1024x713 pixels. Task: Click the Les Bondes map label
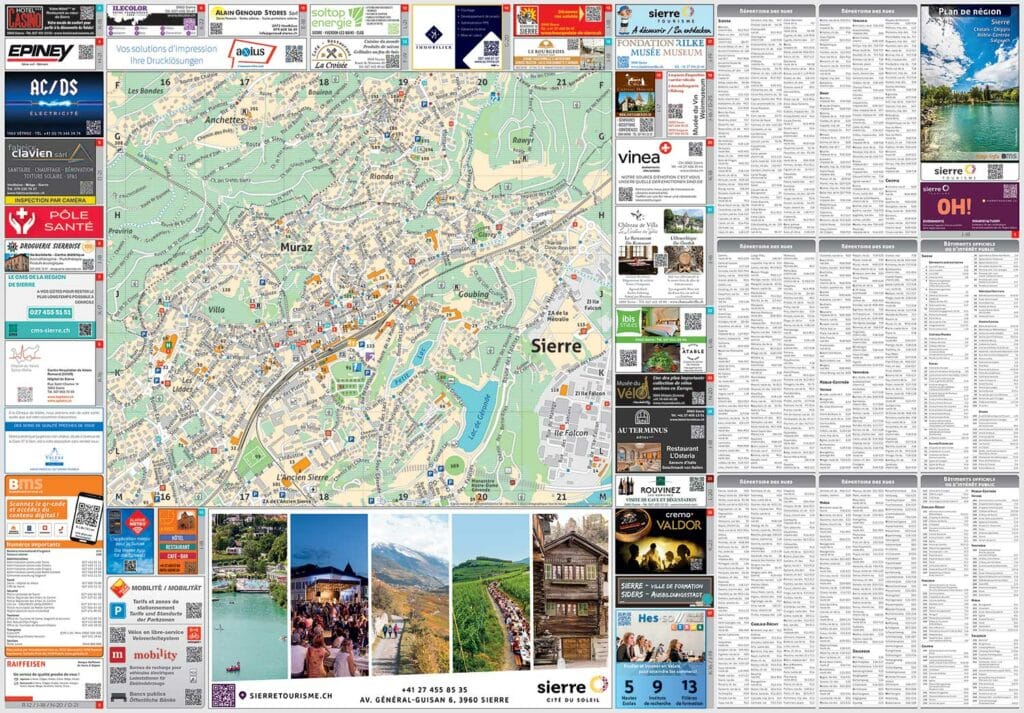(x=146, y=91)
